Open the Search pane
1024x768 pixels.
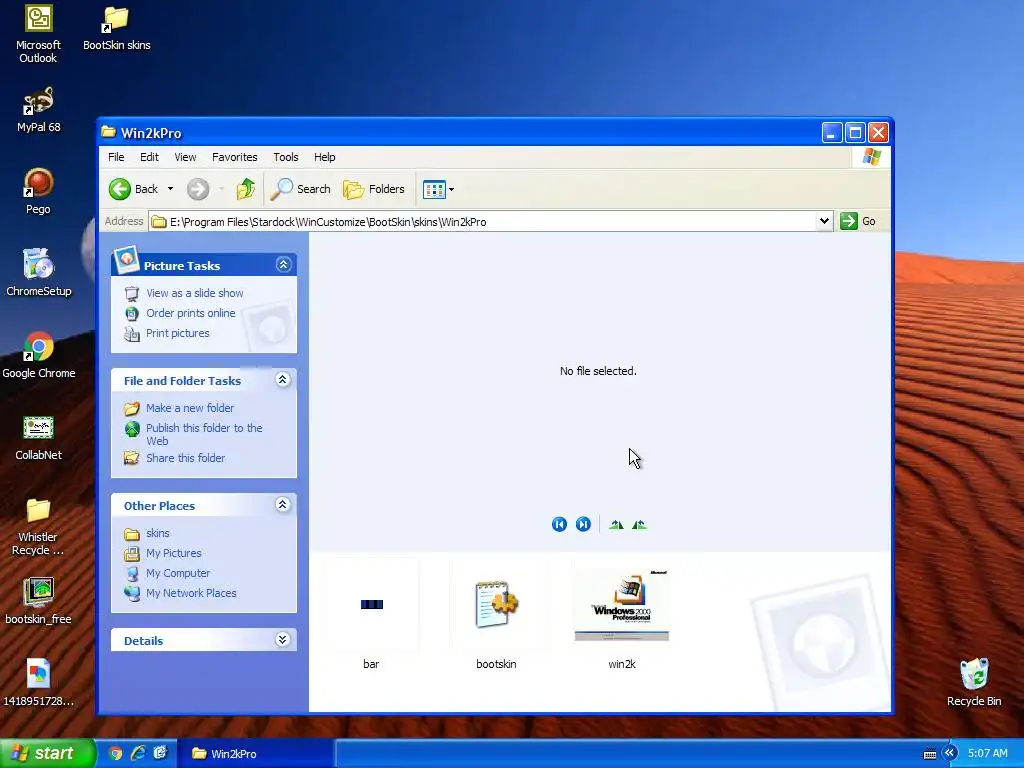(301, 189)
